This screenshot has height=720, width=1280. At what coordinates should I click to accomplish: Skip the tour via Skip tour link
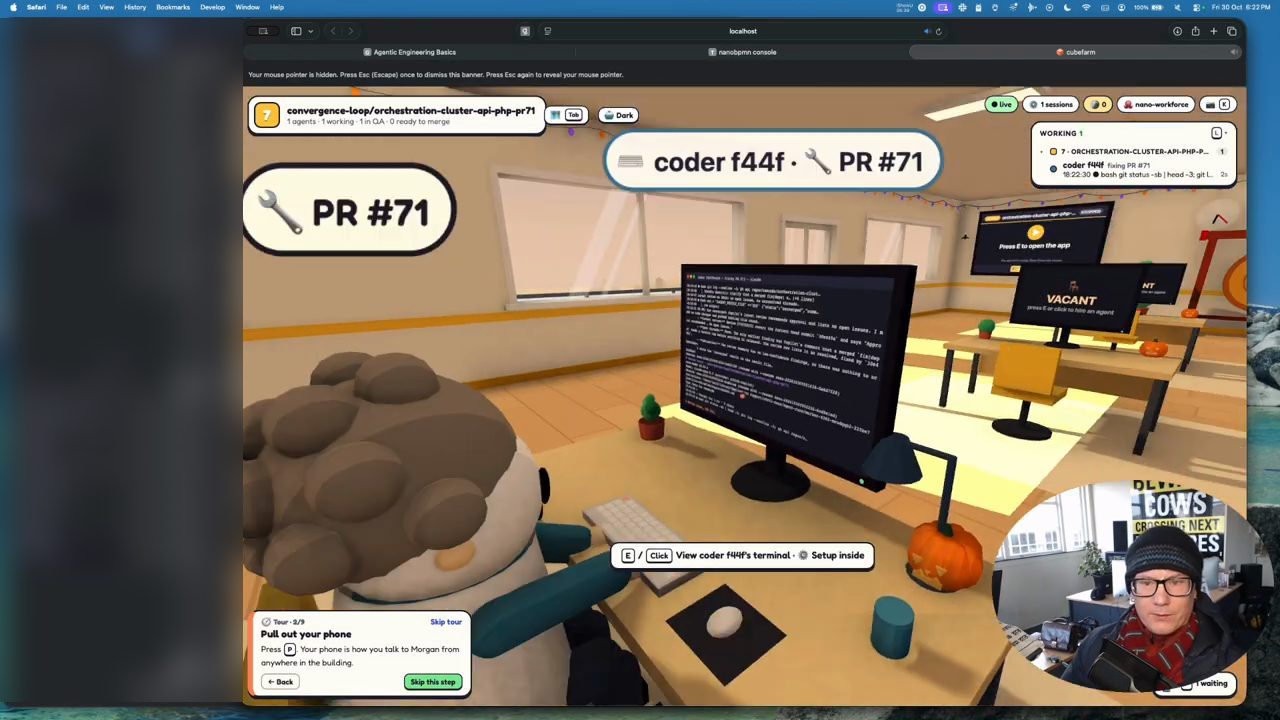[x=446, y=622]
